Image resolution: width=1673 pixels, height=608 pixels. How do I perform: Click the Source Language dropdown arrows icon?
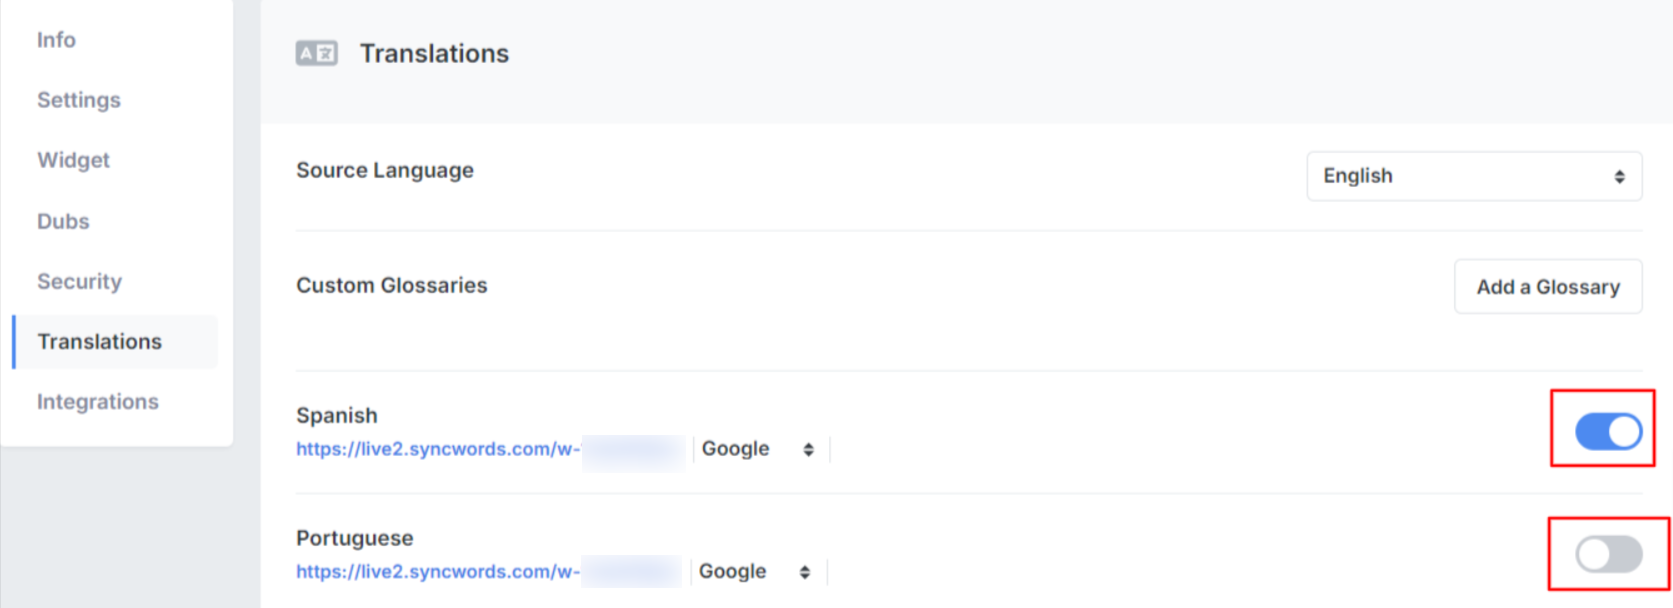coord(1619,177)
